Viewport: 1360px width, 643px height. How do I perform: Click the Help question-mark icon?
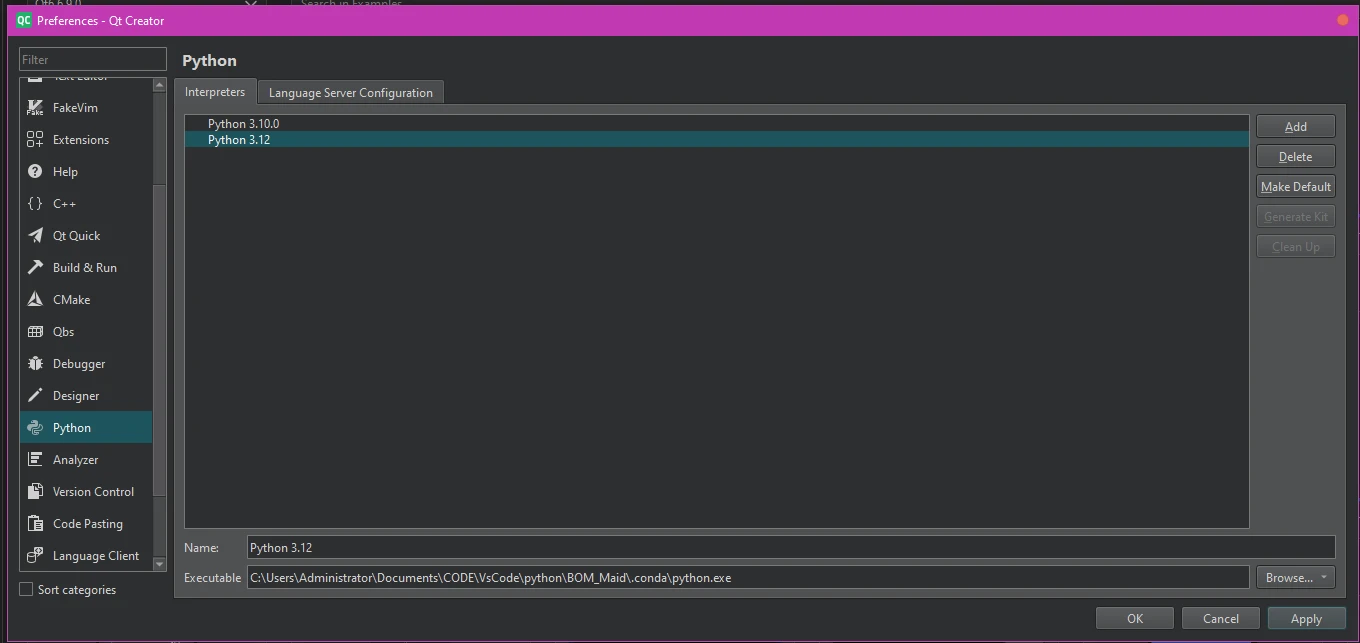pos(35,172)
